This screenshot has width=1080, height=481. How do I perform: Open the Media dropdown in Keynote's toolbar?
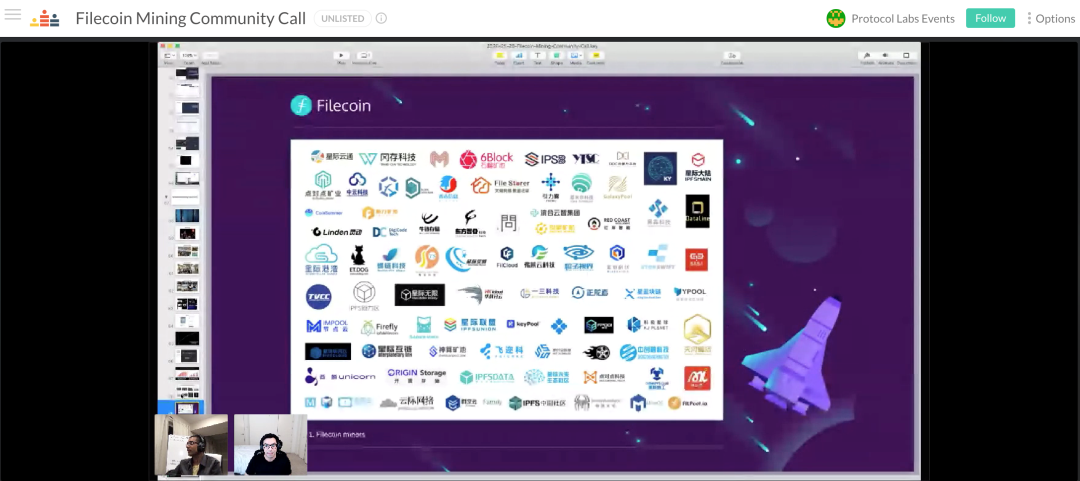[576, 57]
